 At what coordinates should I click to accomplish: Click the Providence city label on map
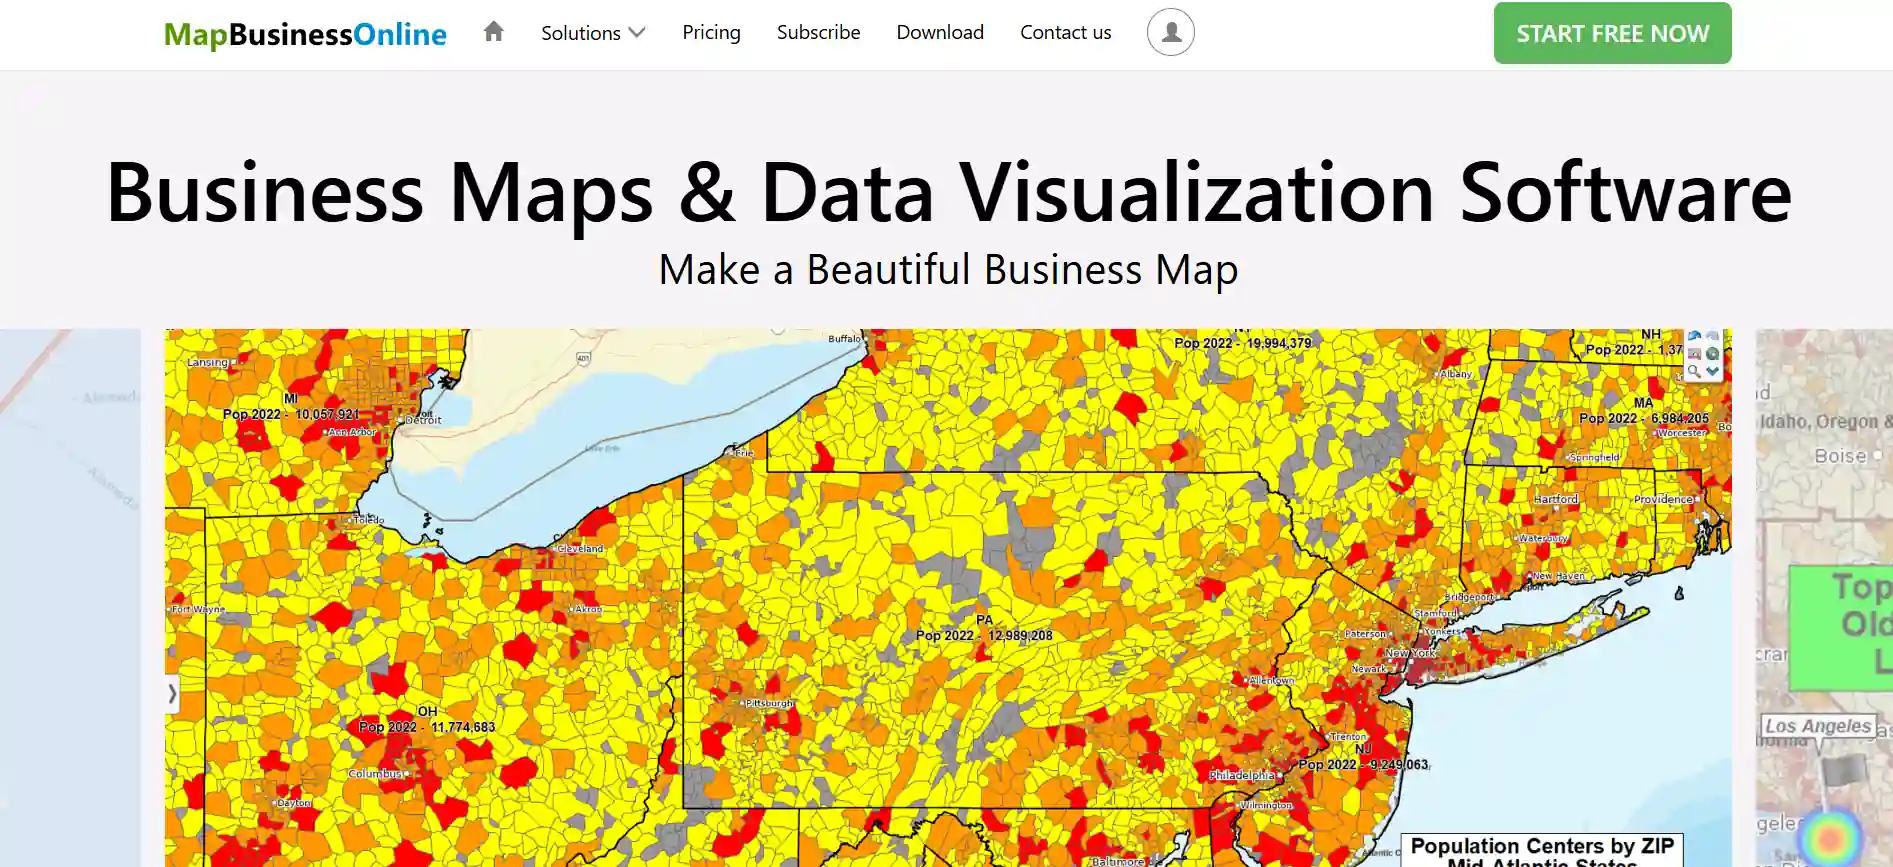pos(1663,499)
